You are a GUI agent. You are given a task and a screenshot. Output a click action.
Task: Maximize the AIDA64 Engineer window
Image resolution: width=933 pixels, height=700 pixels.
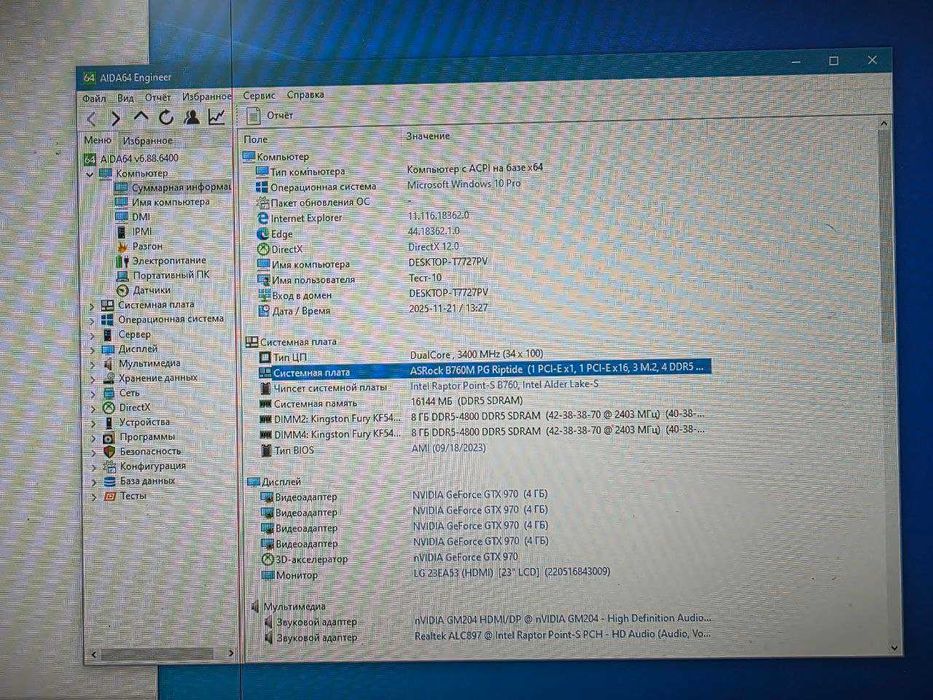[x=834, y=61]
